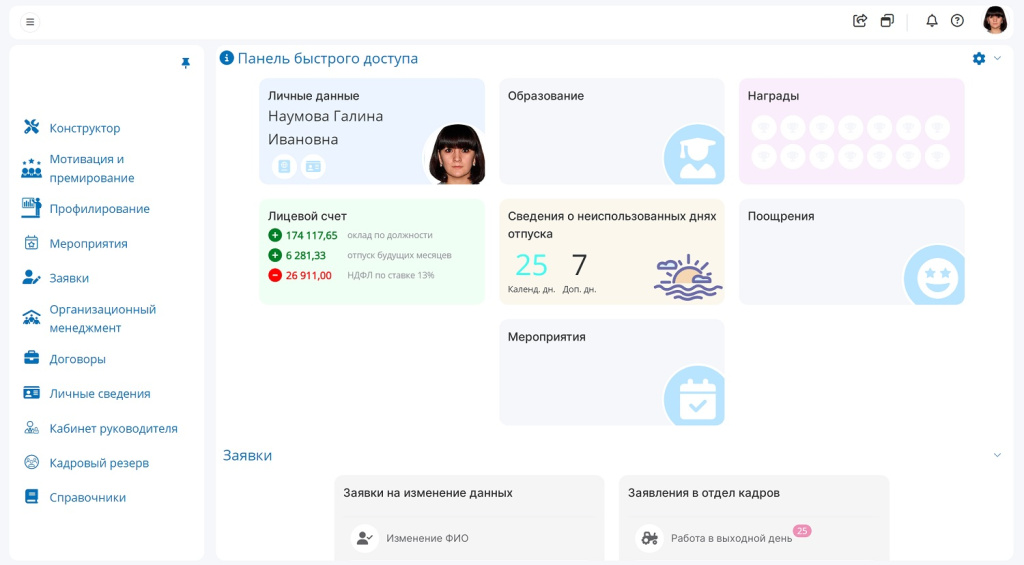Click the red minus next to 26 911,00
The height and width of the screenshot is (565, 1024).
tap(275, 276)
